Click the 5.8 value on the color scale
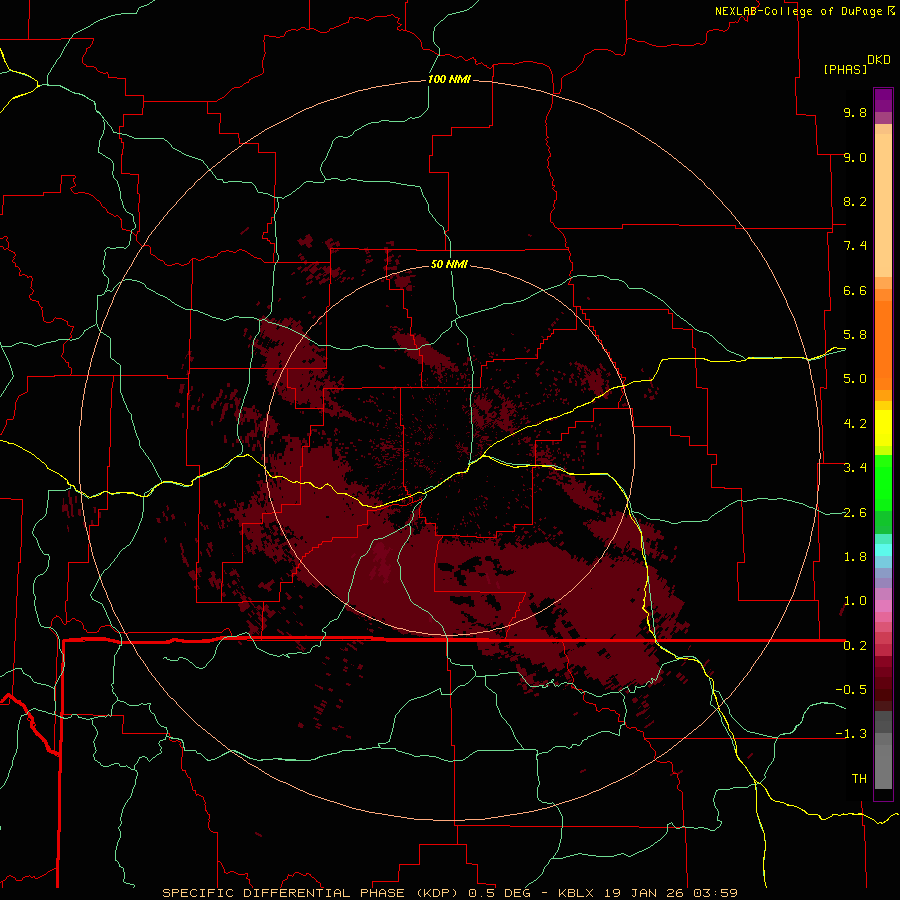Viewport: 900px width, 900px height. [855, 335]
